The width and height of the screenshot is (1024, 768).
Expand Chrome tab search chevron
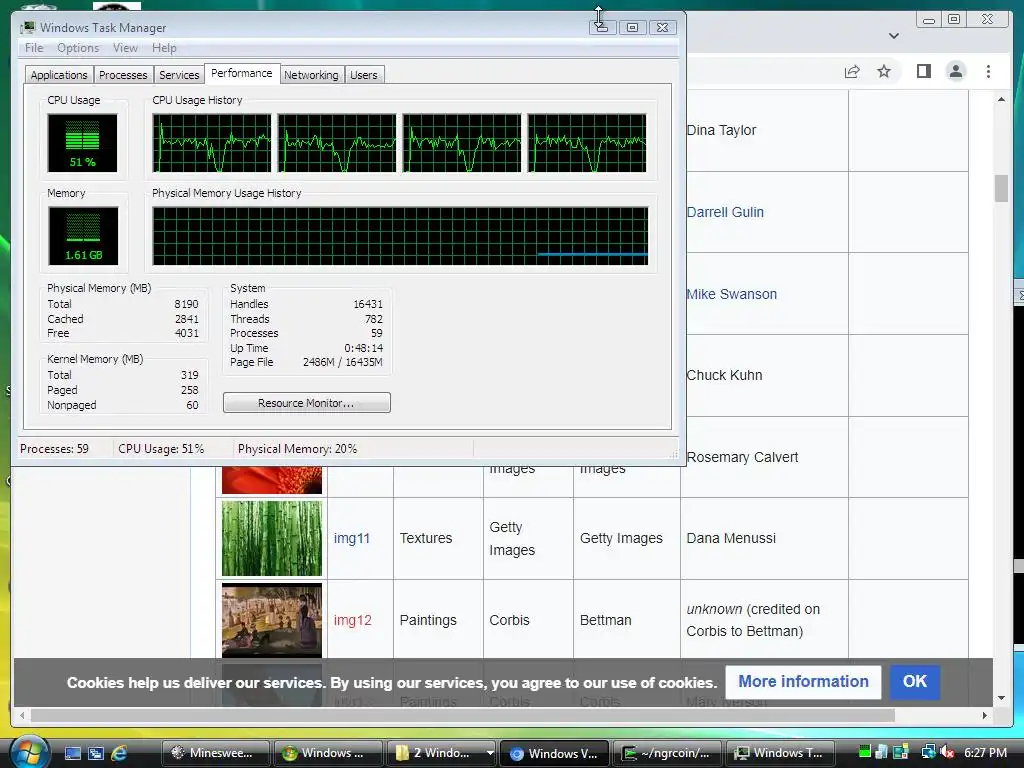point(894,36)
